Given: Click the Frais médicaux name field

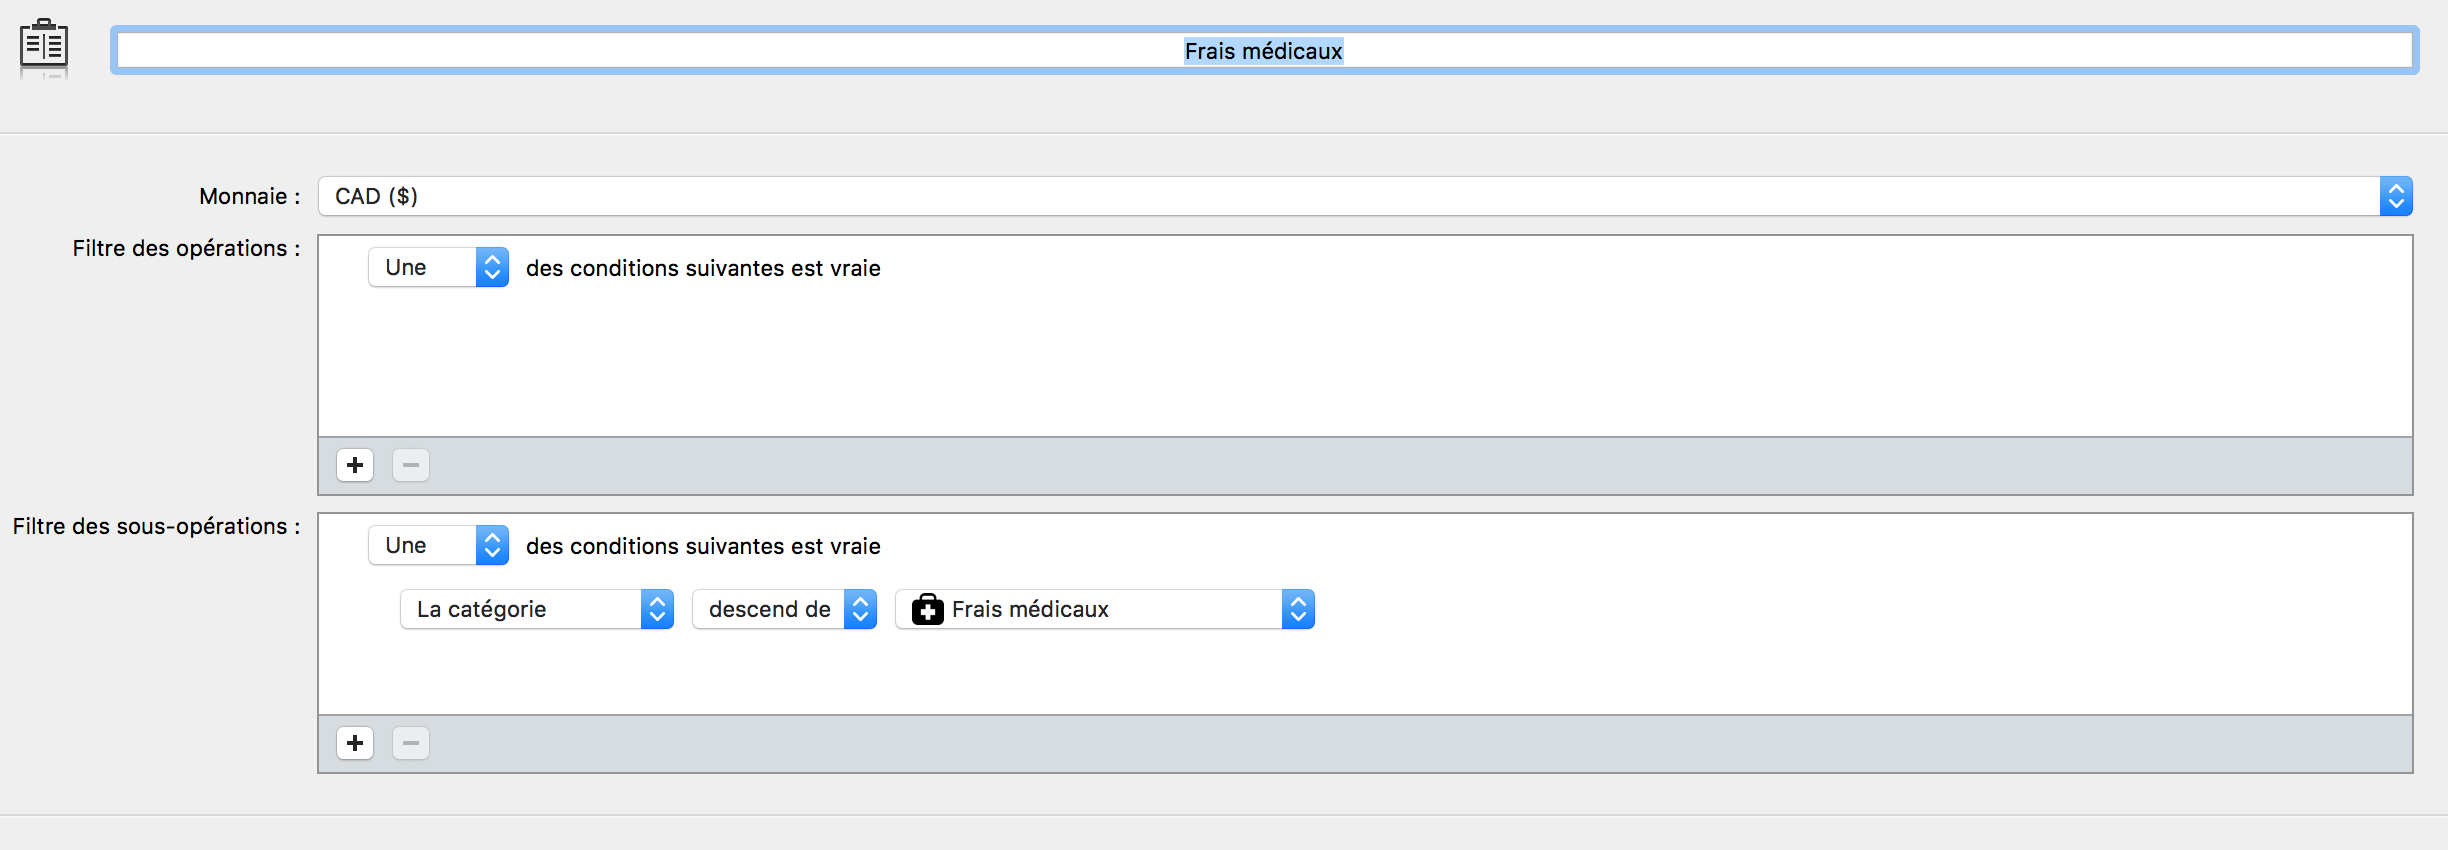Looking at the screenshot, I should coord(1264,51).
